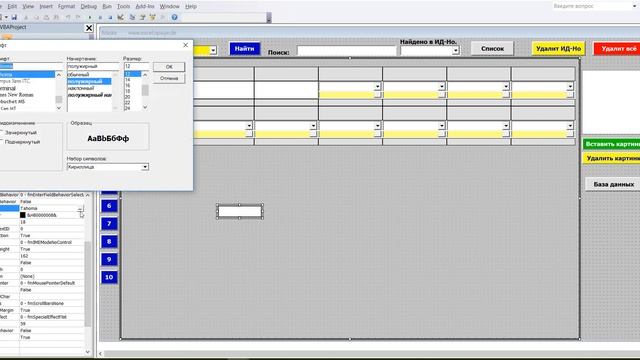Open the Format menu

pos(67,7)
